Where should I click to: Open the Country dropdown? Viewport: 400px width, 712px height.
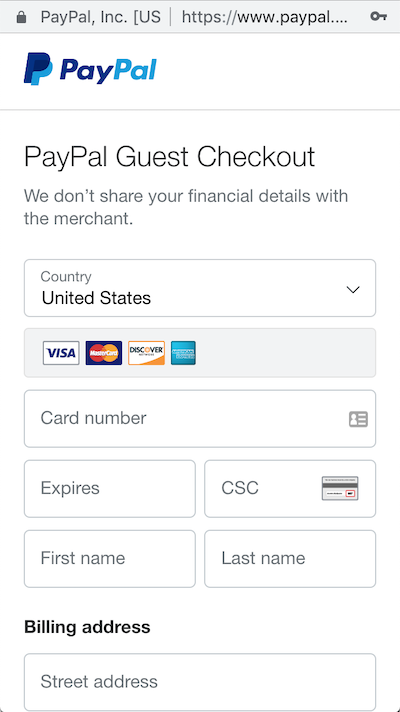click(200, 288)
